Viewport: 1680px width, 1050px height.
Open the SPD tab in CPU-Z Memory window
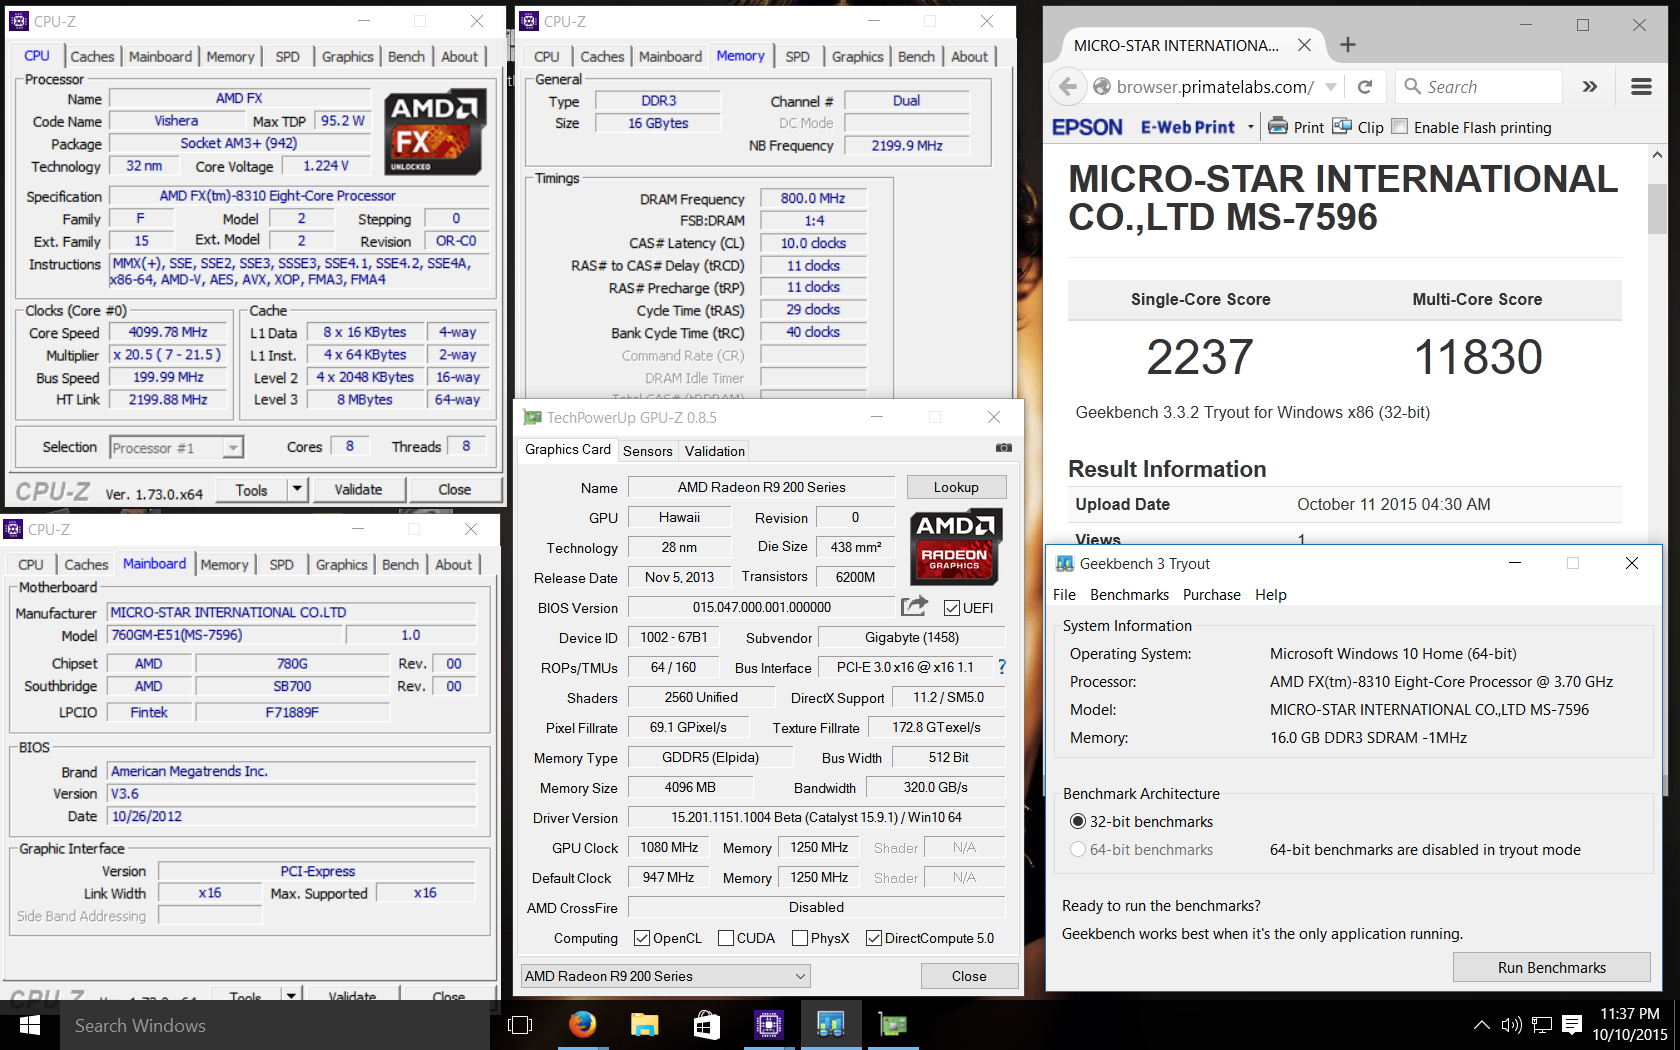point(797,57)
